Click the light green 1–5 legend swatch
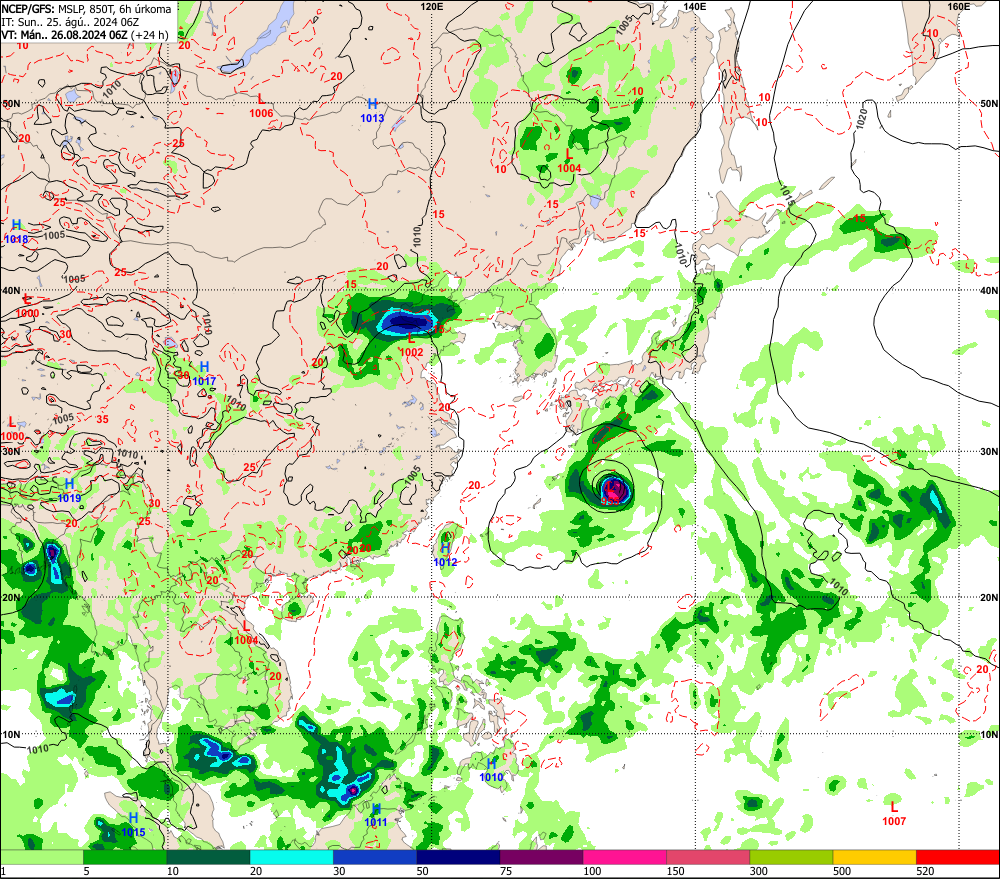 [41, 857]
